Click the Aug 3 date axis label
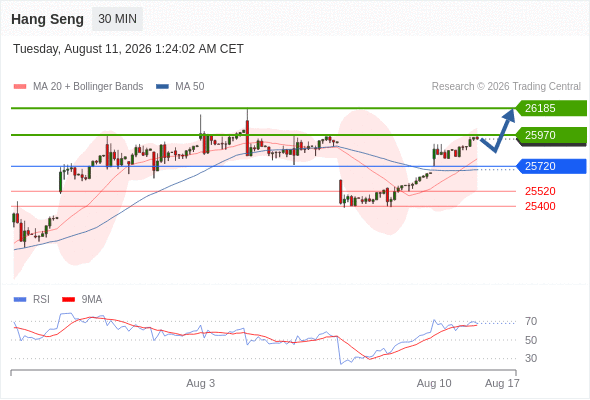This screenshot has width=590, height=400. coord(201,383)
